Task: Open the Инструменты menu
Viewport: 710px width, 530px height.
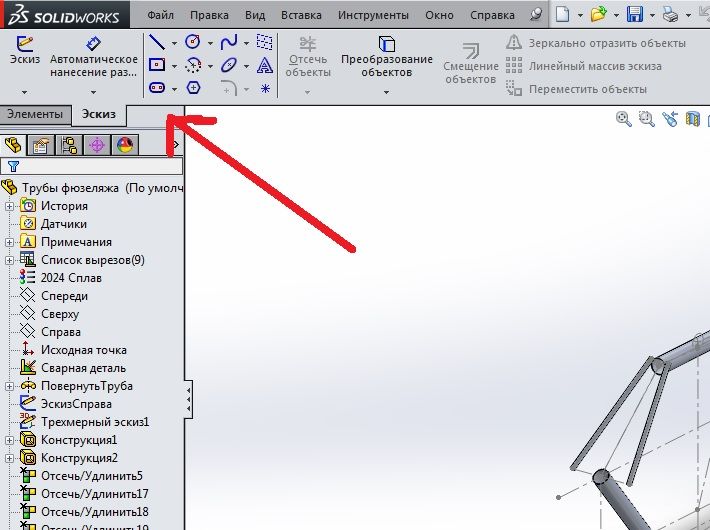Action: [373, 16]
